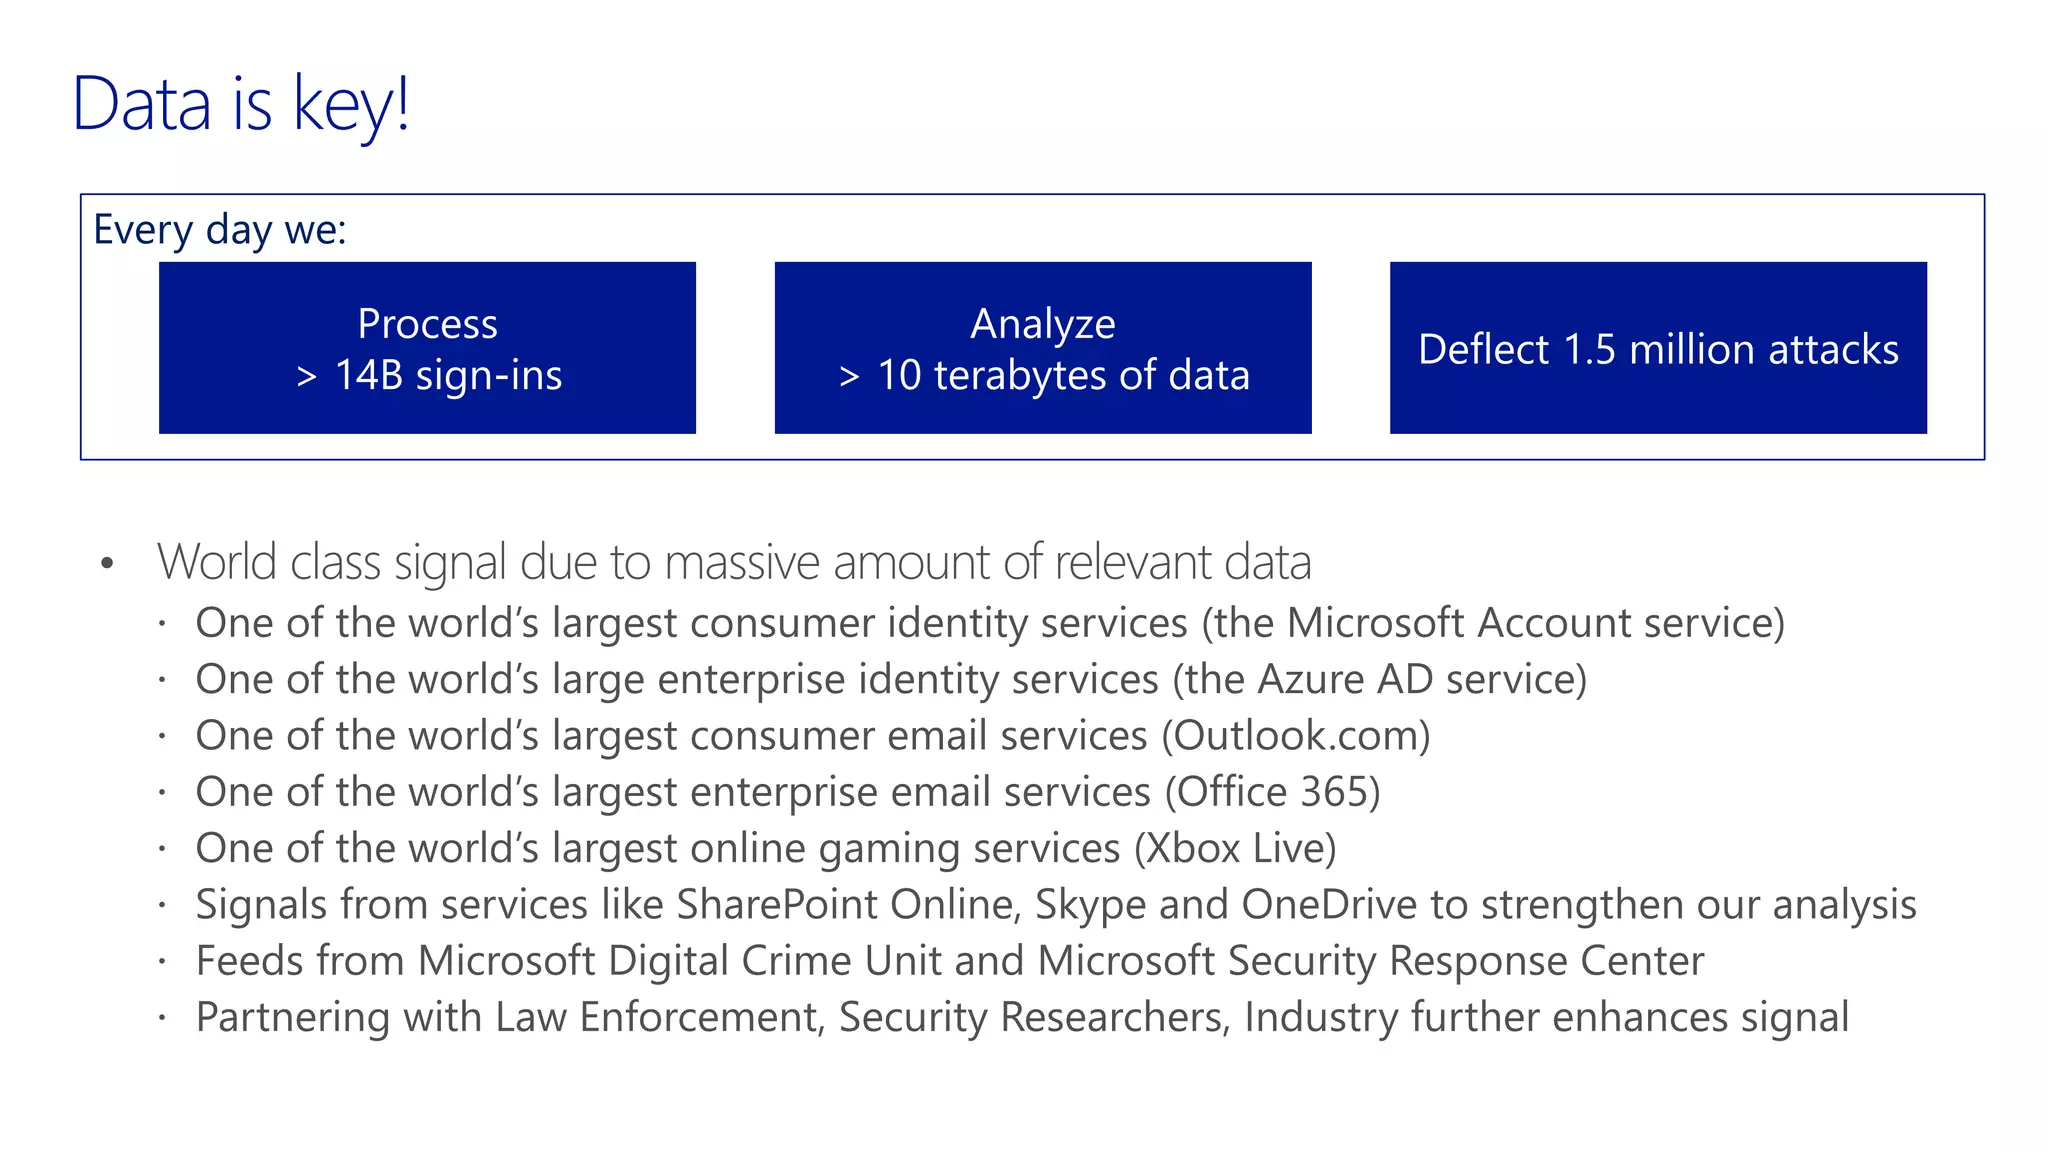Viewport: 2048px width, 1152px height.
Task: Click the "Outlook.com" text in parentheses
Action: [x=1296, y=736]
